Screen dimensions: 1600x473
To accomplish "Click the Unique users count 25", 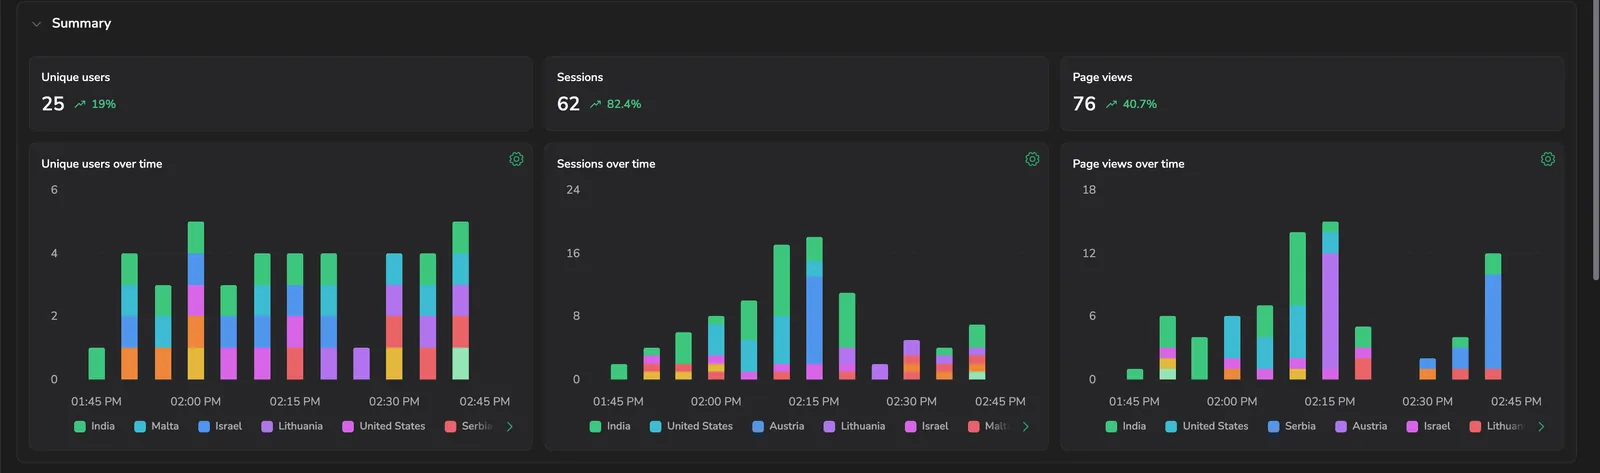I will pos(53,104).
